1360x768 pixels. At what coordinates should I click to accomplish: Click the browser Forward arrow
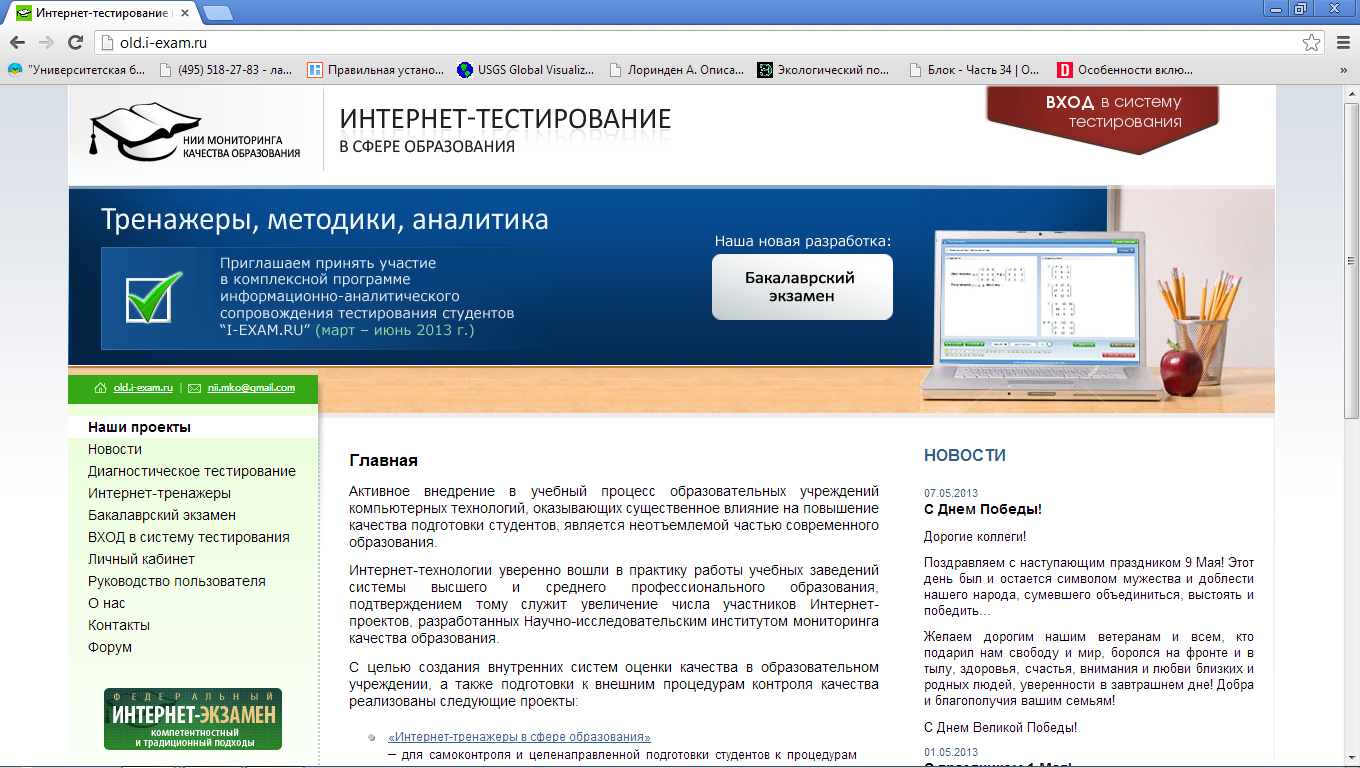pyautogui.click(x=46, y=42)
